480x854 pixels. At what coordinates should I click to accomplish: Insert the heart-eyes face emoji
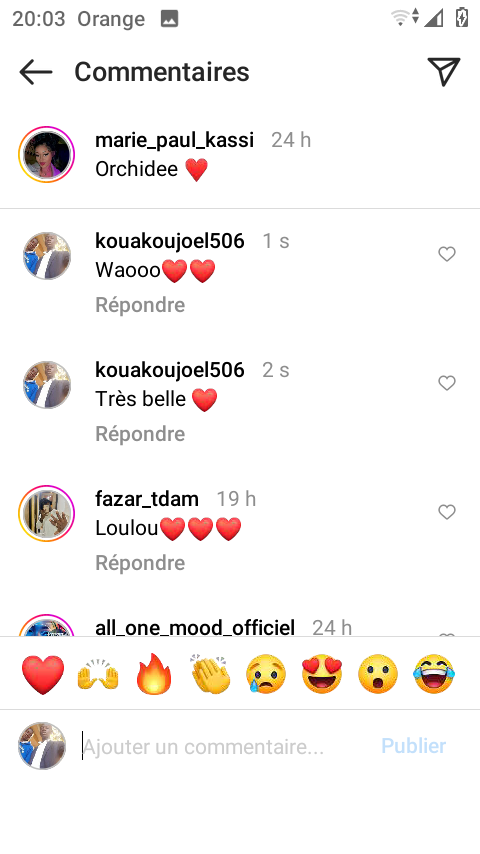pyautogui.click(x=322, y=674)
